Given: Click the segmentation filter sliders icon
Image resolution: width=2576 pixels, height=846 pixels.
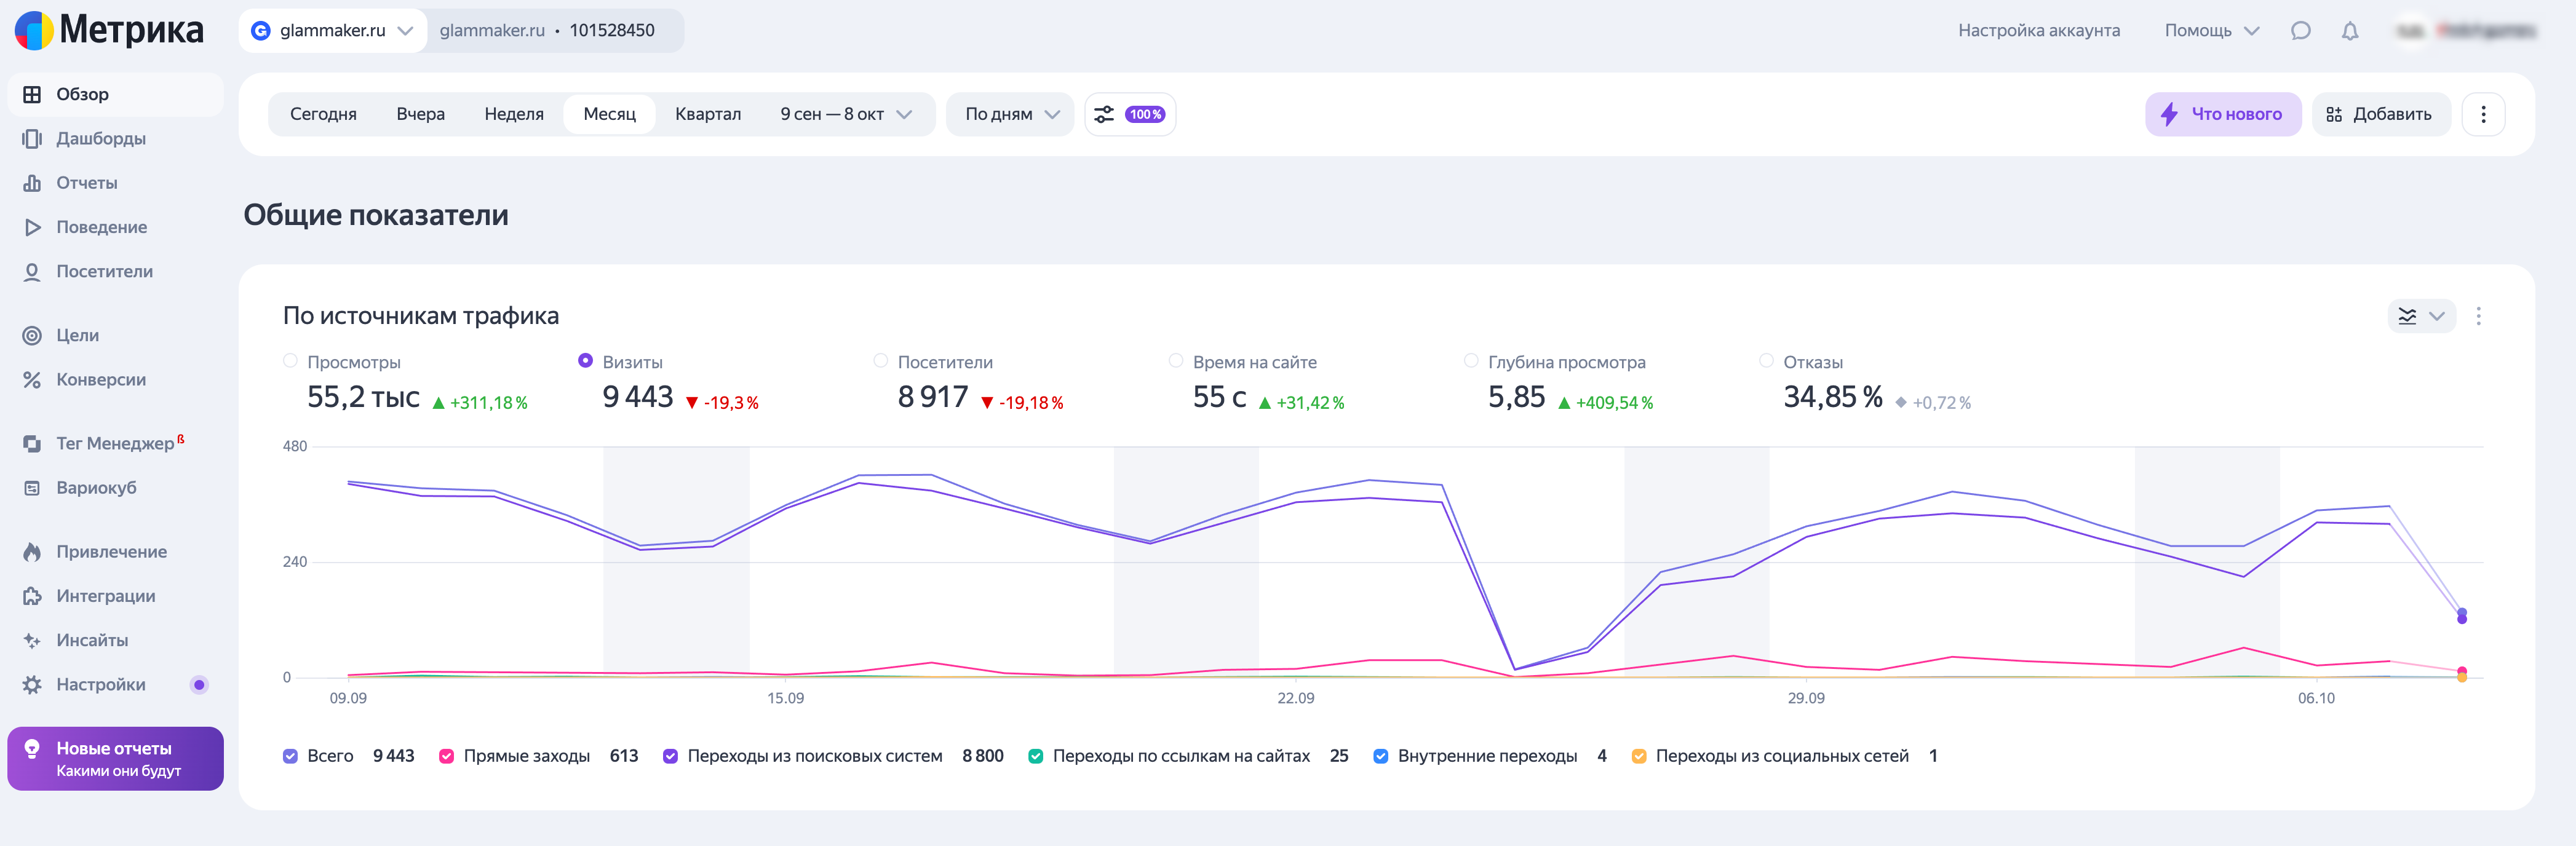Looking at the screenshot, I should pyautogui.click(x=1104, y=114).
